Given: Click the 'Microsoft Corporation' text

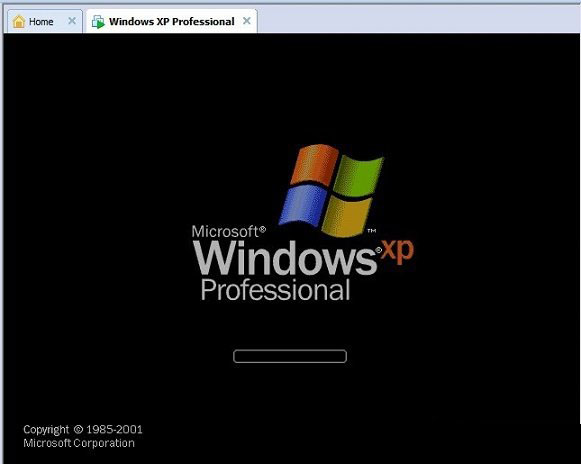Looking at the screenshot, I should pyautogui.click(x=79, y=443).
